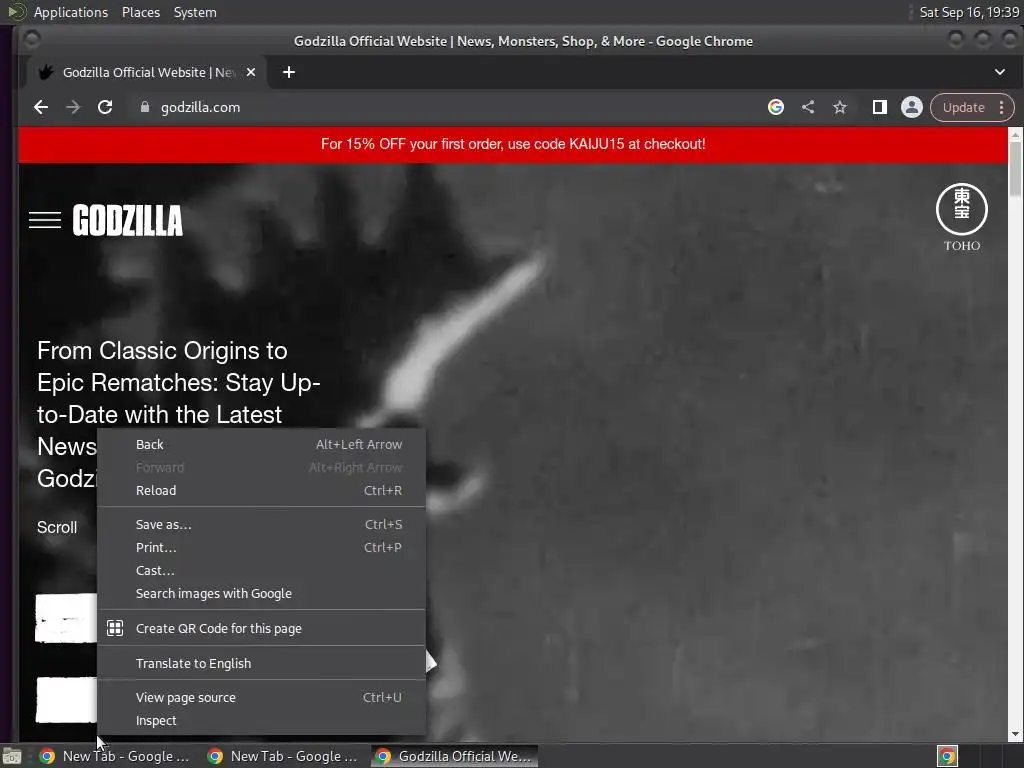The width and height of the screenshot is (1024, 768).
Task: Open the Chrome profile avatar
Action: click(912, 107)
